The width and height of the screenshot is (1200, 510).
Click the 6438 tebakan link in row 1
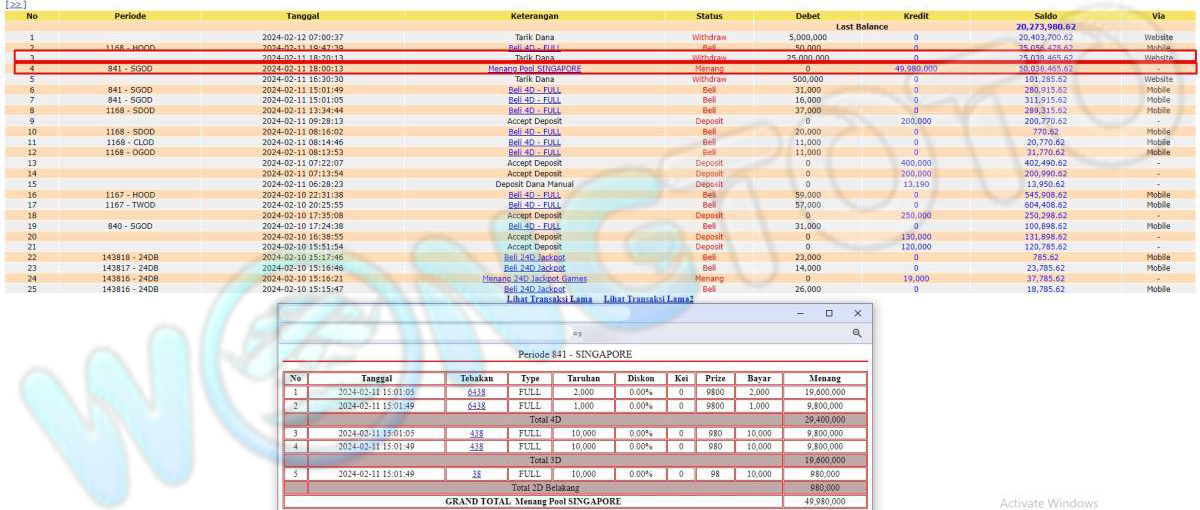(x=476, y=392)
